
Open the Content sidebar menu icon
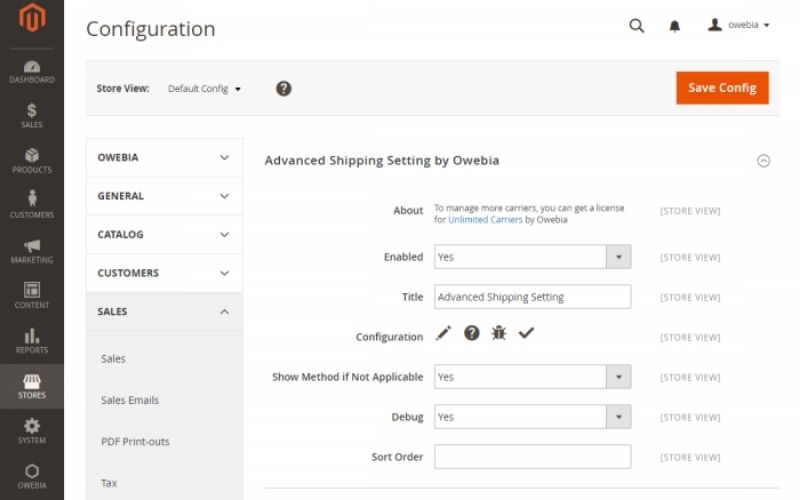coord(32,289)
